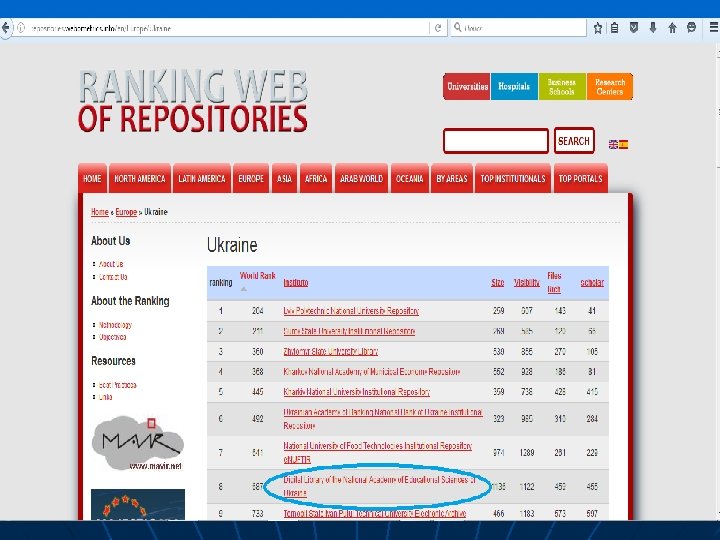This screenshot has width=720, height=540.
Task: Go back using browser back arrow
Action: 5,28
